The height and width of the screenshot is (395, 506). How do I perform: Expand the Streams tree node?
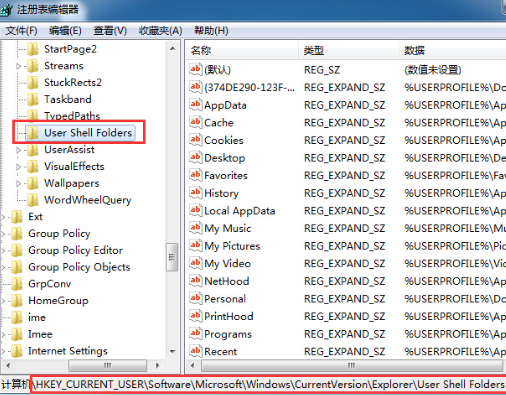pos(18,66)
